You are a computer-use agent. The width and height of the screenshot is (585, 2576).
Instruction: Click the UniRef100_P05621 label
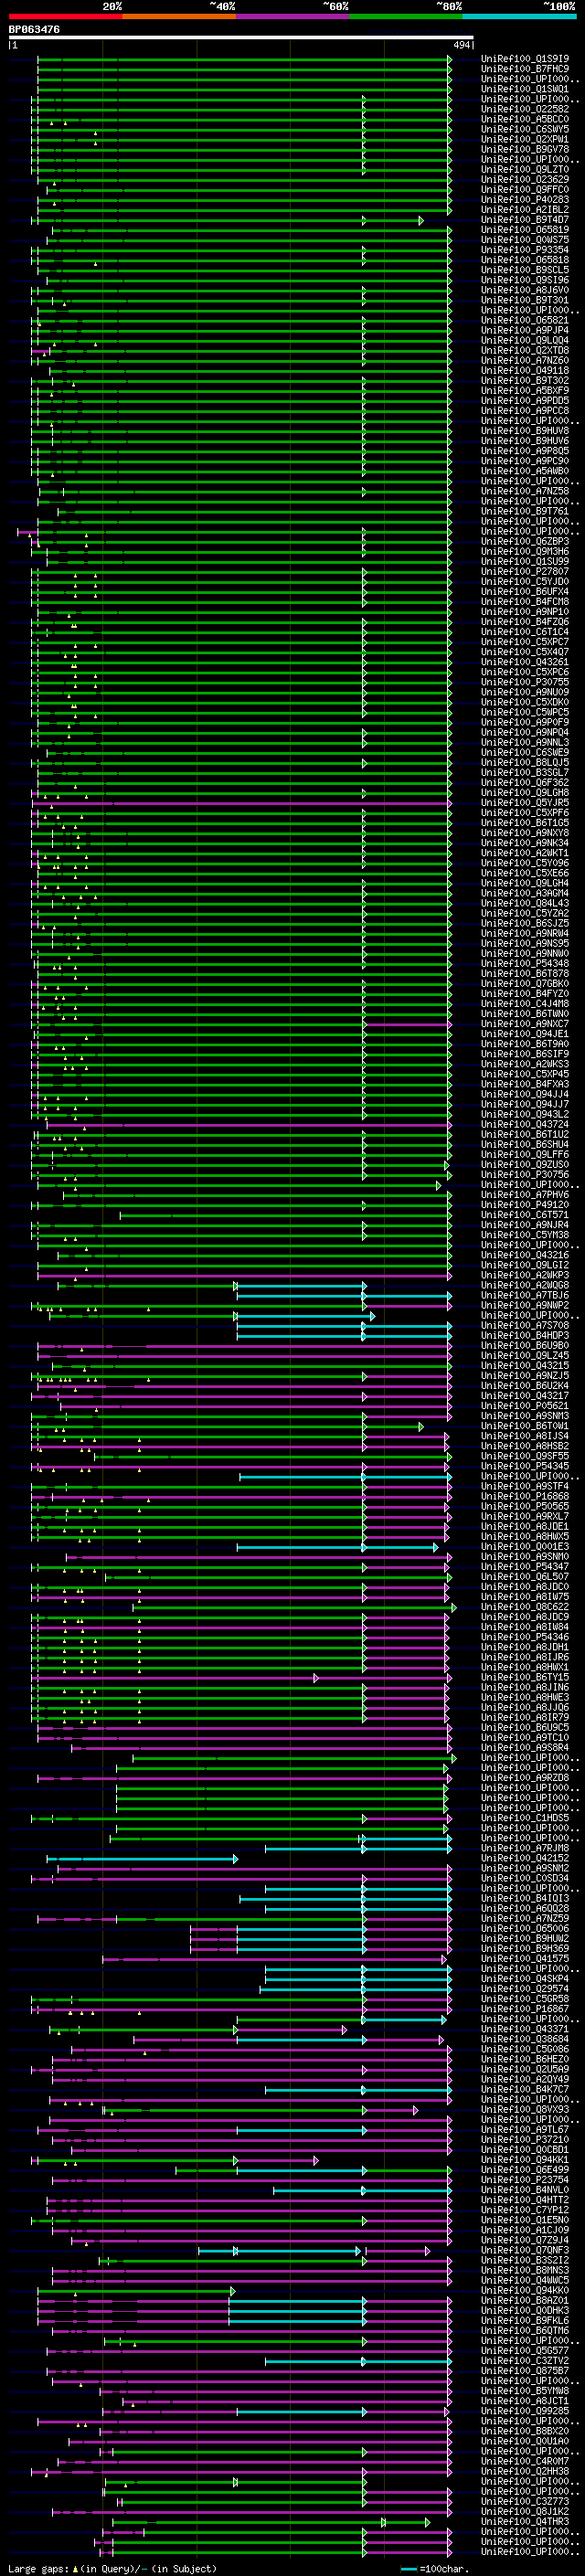coord(525,1405)
